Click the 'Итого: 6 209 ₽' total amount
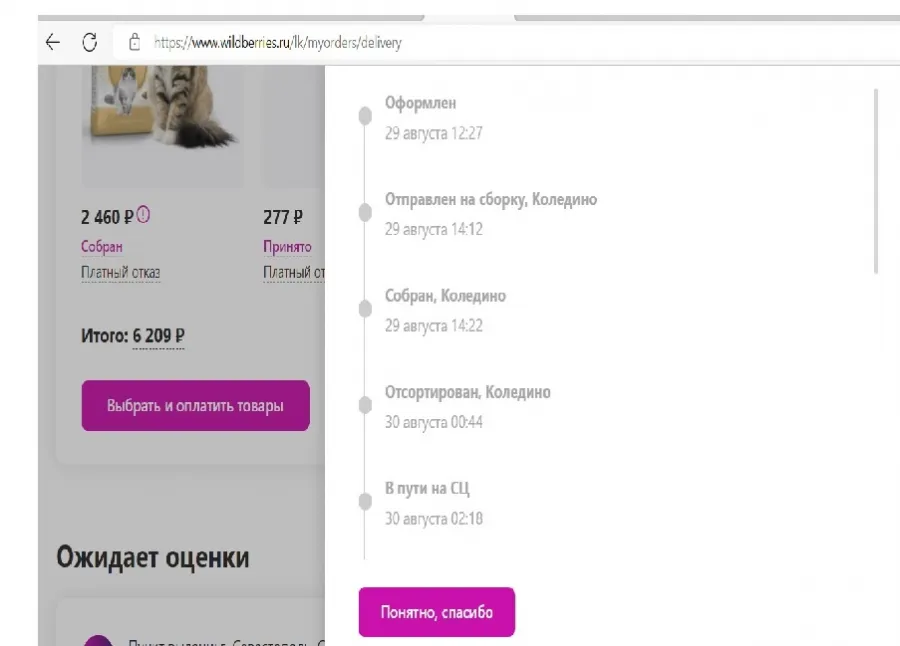This screenshot has width=900, height=646. [133, 335]
